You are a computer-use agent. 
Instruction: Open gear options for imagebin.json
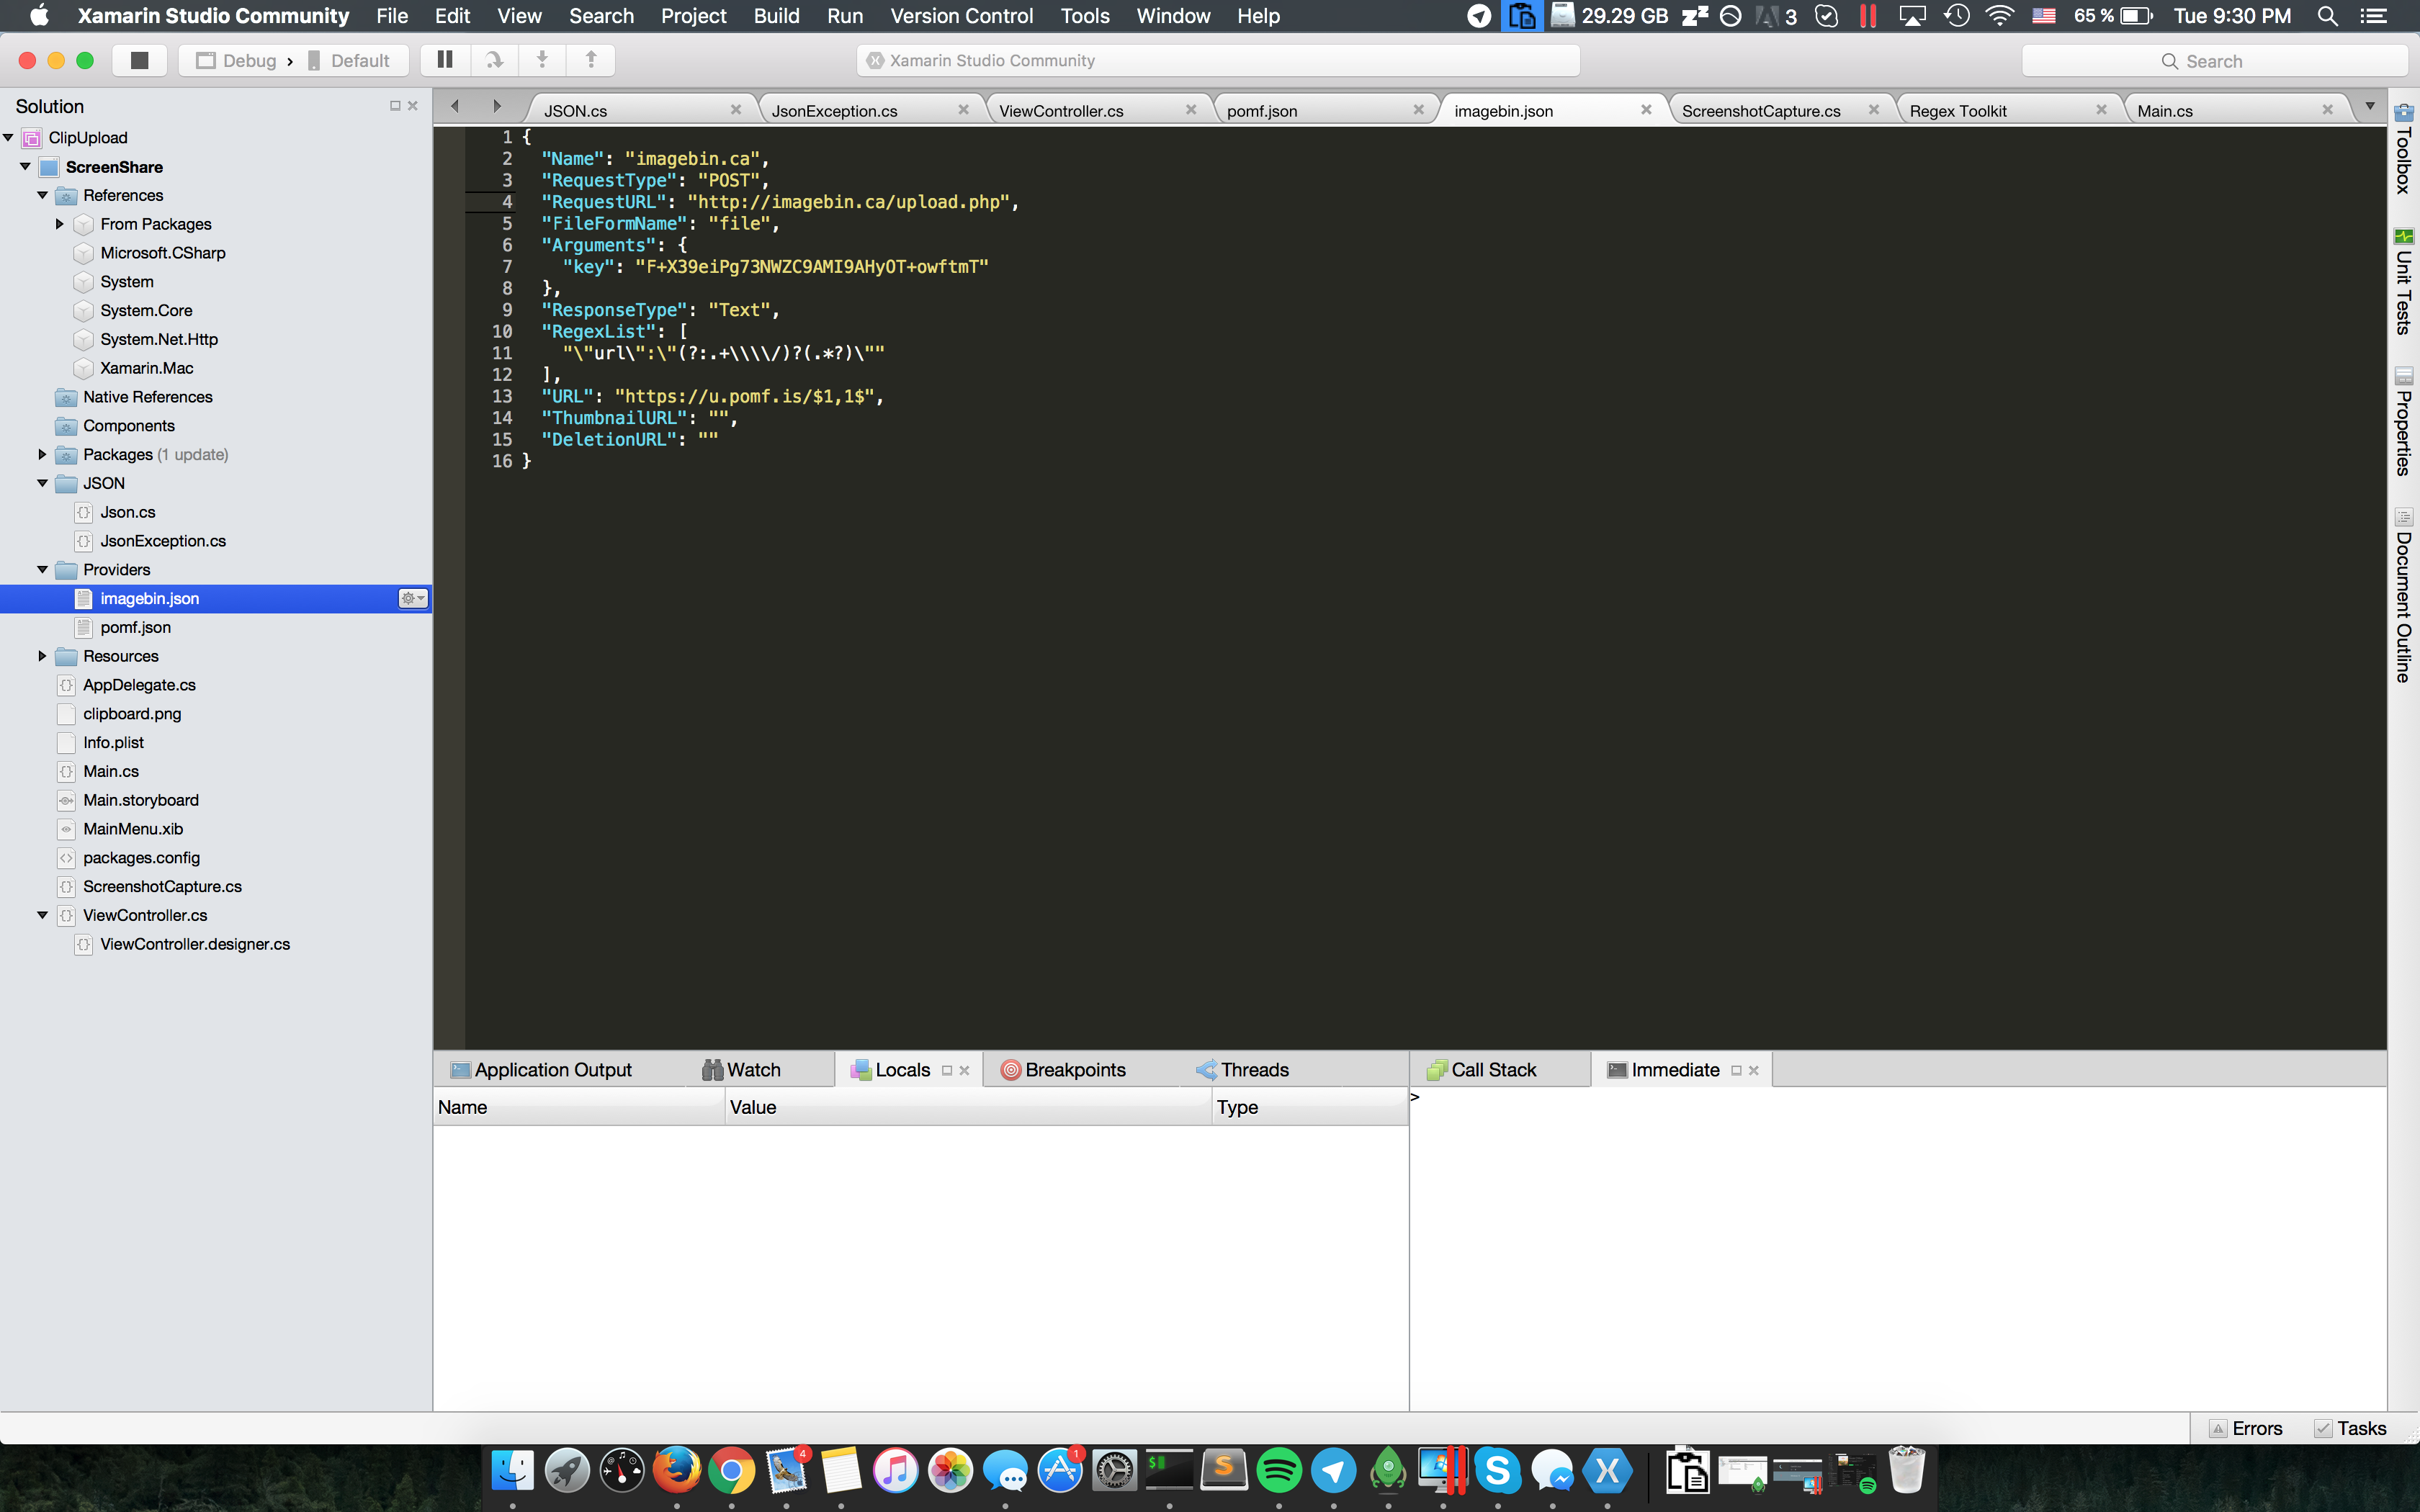[413, 598]
